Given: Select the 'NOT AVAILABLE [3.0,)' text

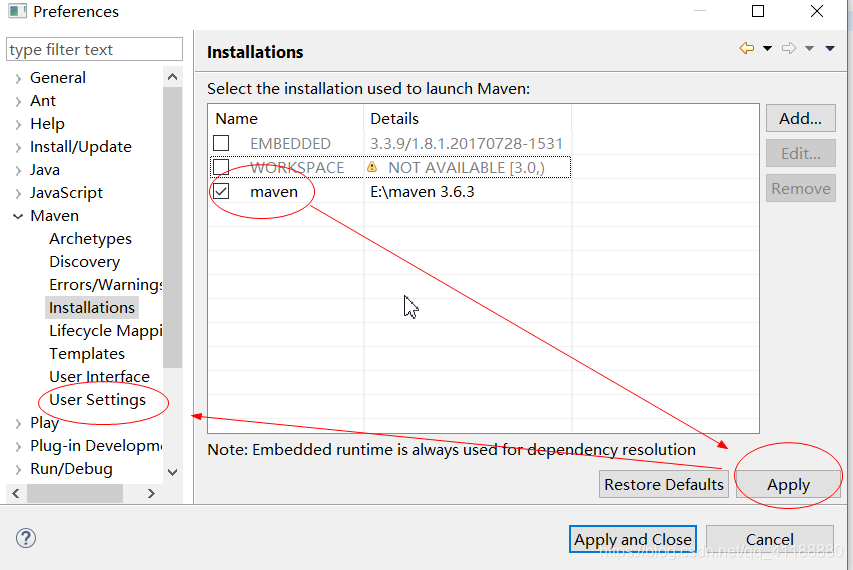Looking at the screenshot, I should tap(466, 168).
